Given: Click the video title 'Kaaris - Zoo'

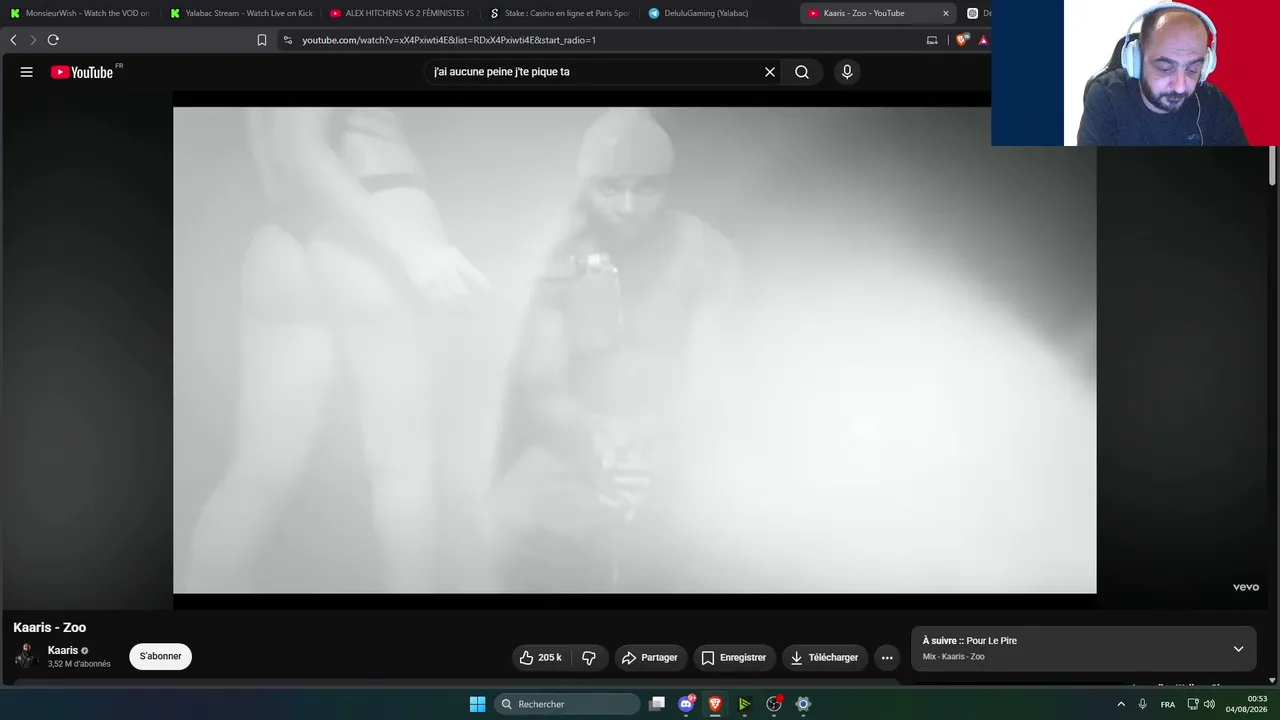Looking at the screenshot, I should pos(50,628).
